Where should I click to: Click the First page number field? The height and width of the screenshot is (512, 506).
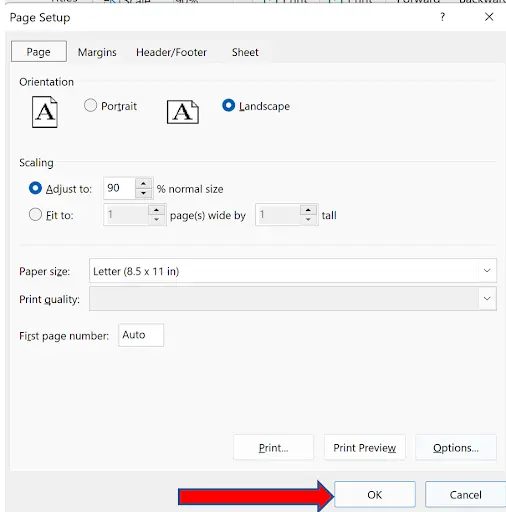pyautogui.click(x=141, y=335)
